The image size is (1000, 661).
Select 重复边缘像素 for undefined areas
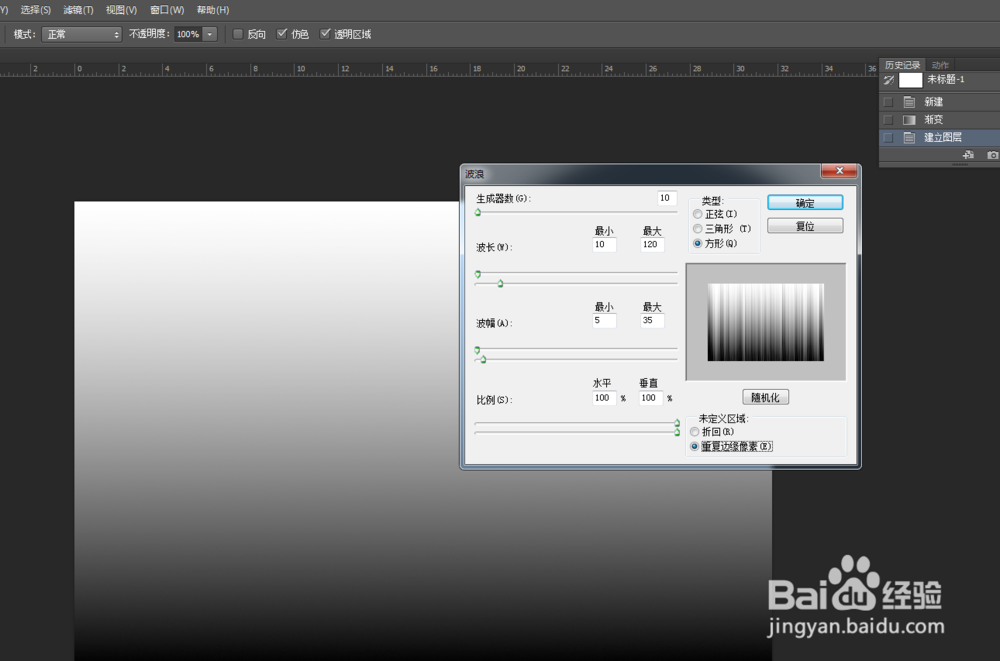695,447
